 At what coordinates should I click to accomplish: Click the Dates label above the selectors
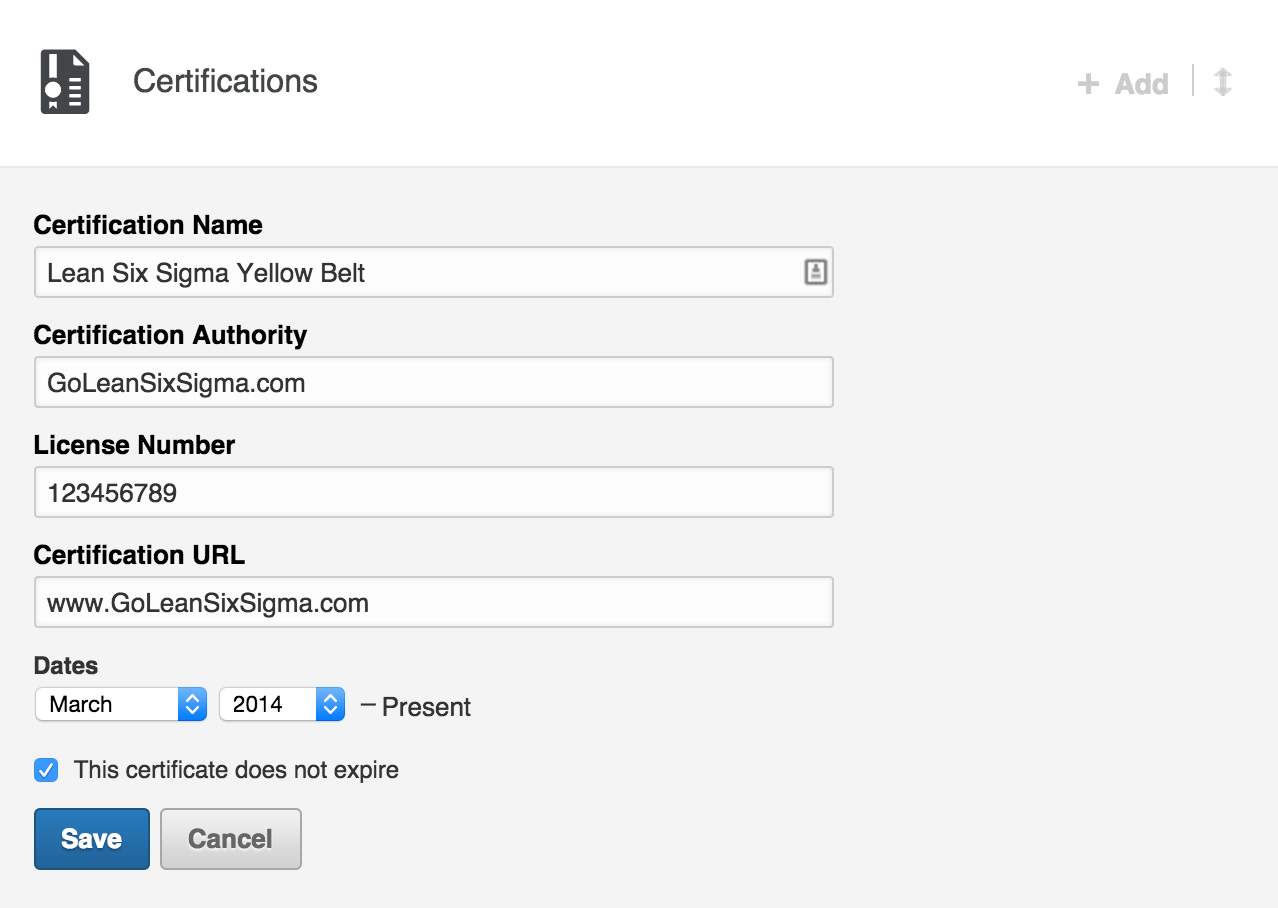tap(66, 666)
